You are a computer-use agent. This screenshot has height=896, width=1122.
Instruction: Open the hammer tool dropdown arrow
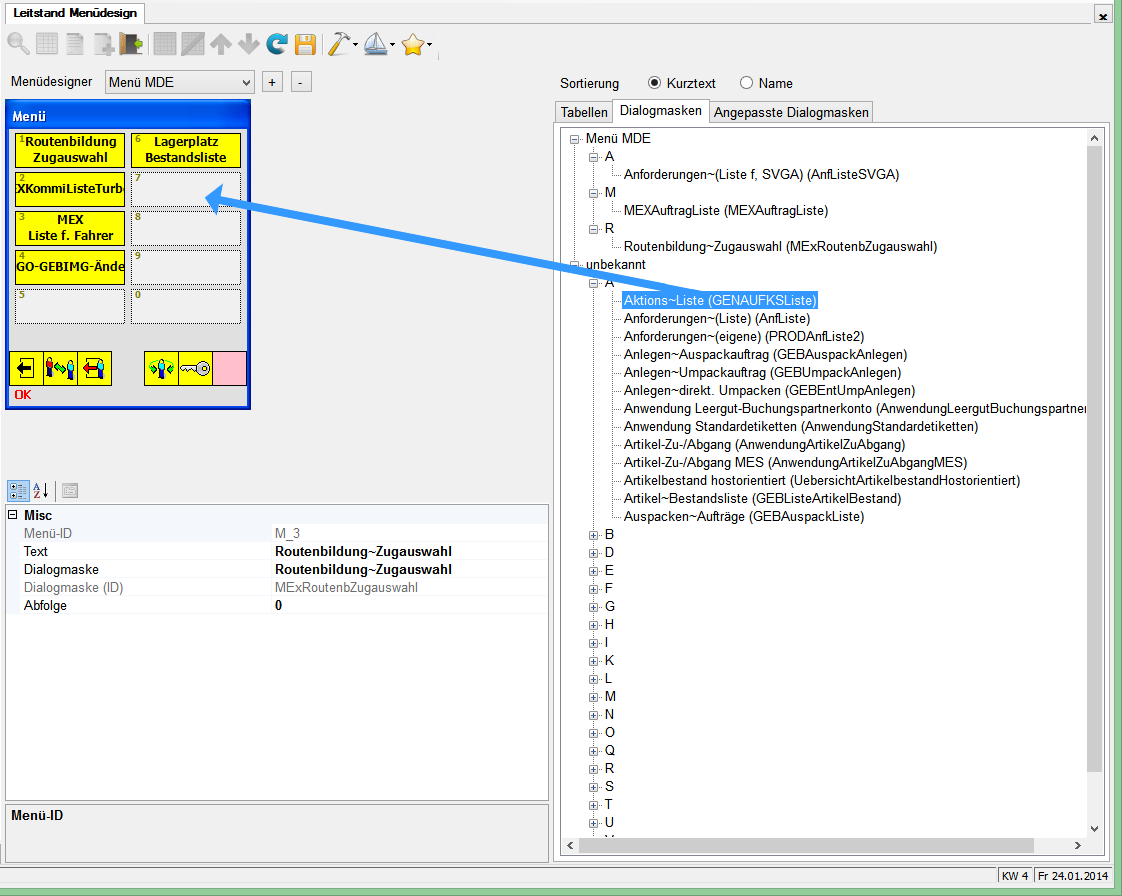(x=355, y=45)
